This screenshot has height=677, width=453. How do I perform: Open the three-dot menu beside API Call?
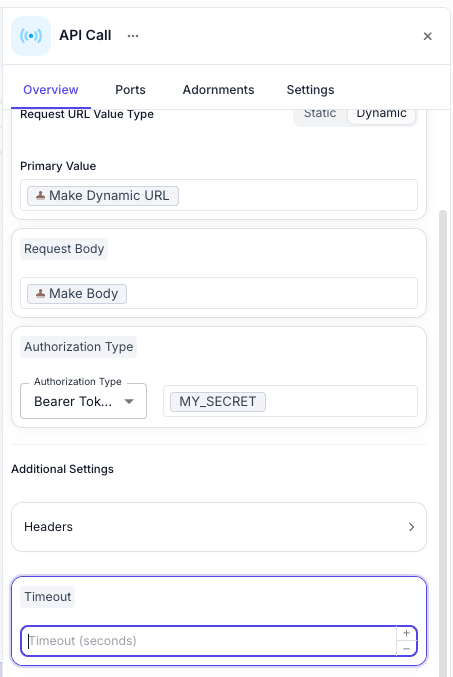point(133,36)
